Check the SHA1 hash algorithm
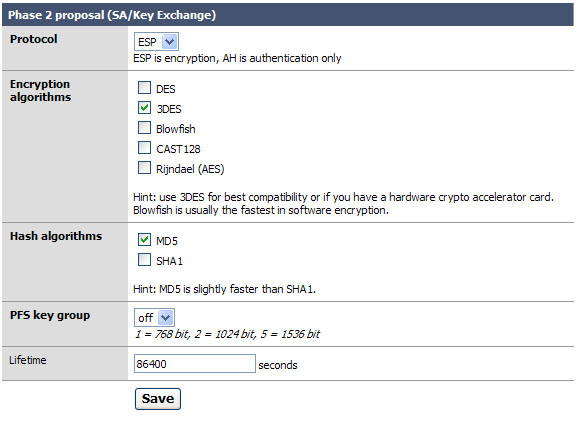The height and width of the screenshot is (422, 583). tap(144, 260)
